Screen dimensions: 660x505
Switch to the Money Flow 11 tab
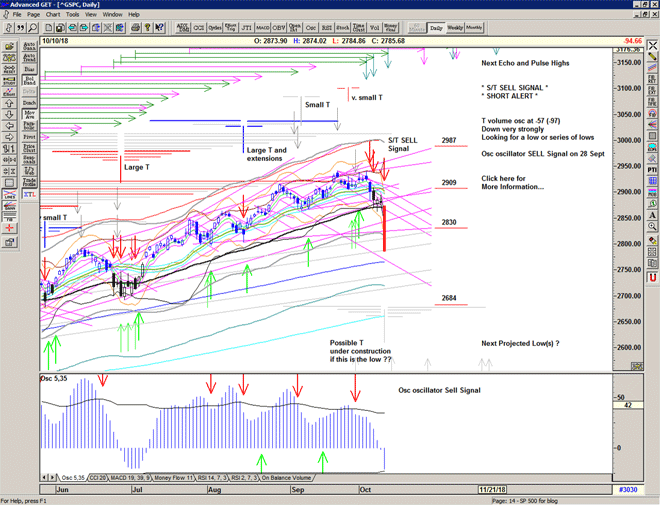167,480
